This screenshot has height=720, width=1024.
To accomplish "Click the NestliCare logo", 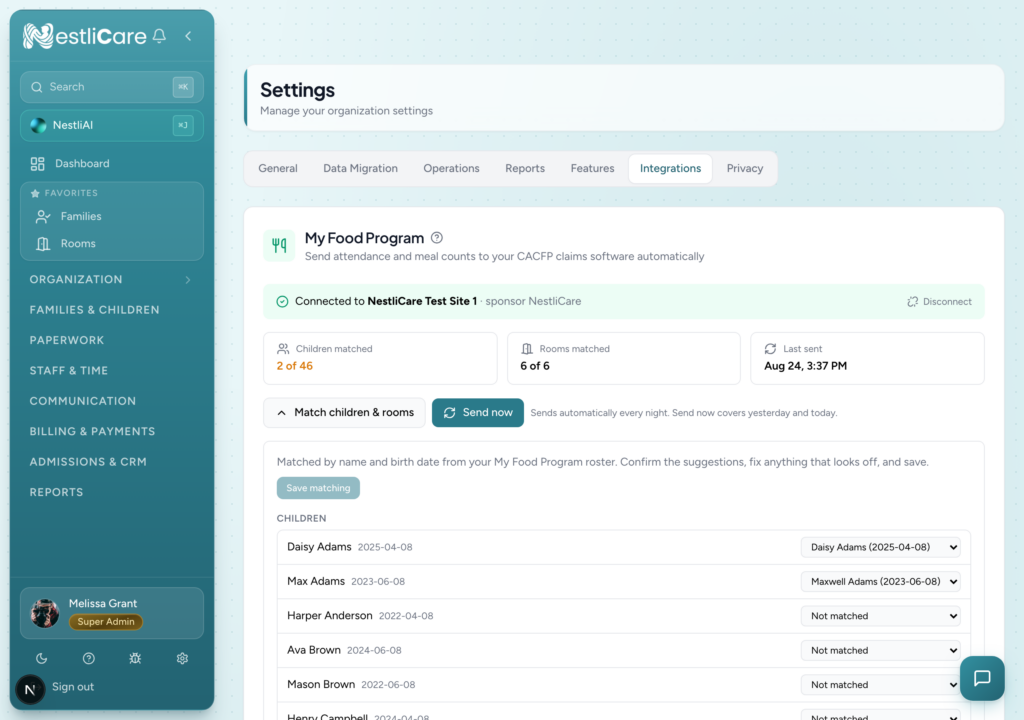I will coord(85,36).
